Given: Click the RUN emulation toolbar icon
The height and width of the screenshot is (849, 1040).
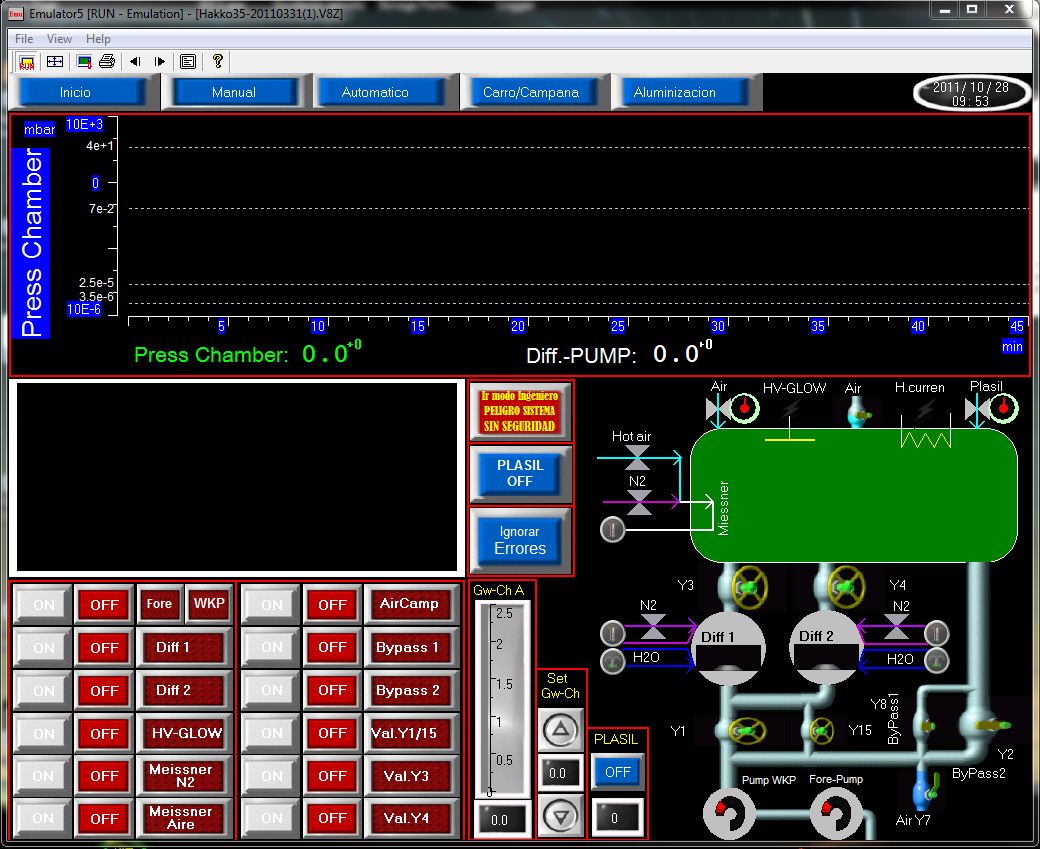Looking at the screenshot, I should point(27,61).
